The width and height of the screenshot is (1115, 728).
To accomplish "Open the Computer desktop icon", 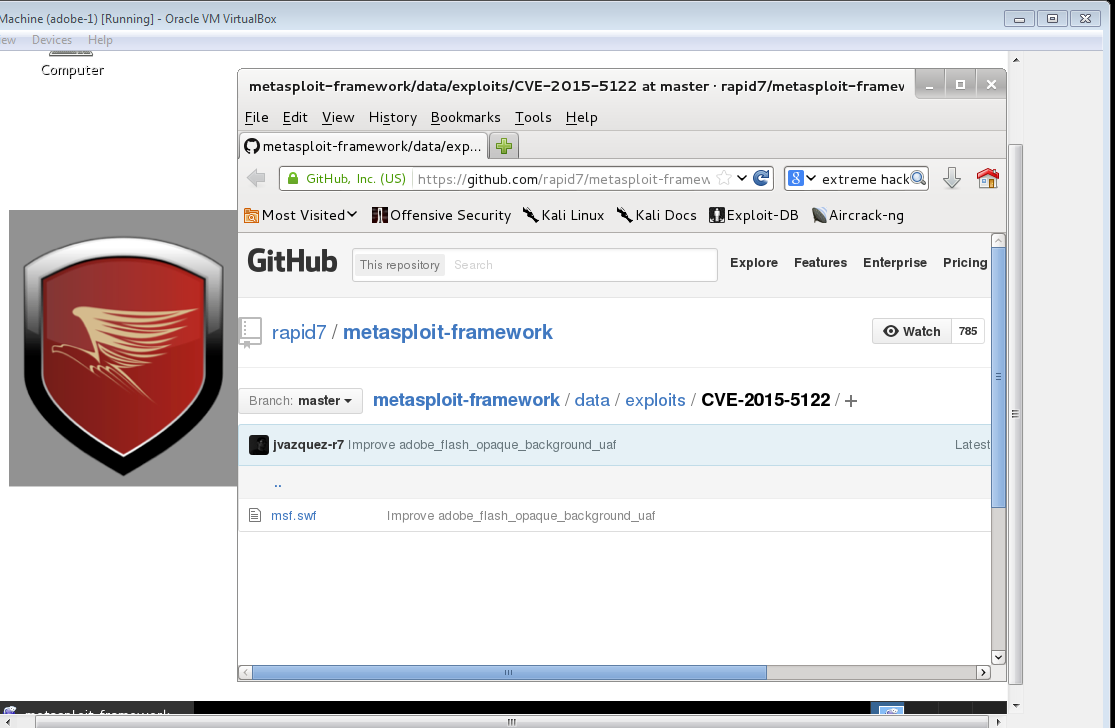I will click(x=72, y=64).
